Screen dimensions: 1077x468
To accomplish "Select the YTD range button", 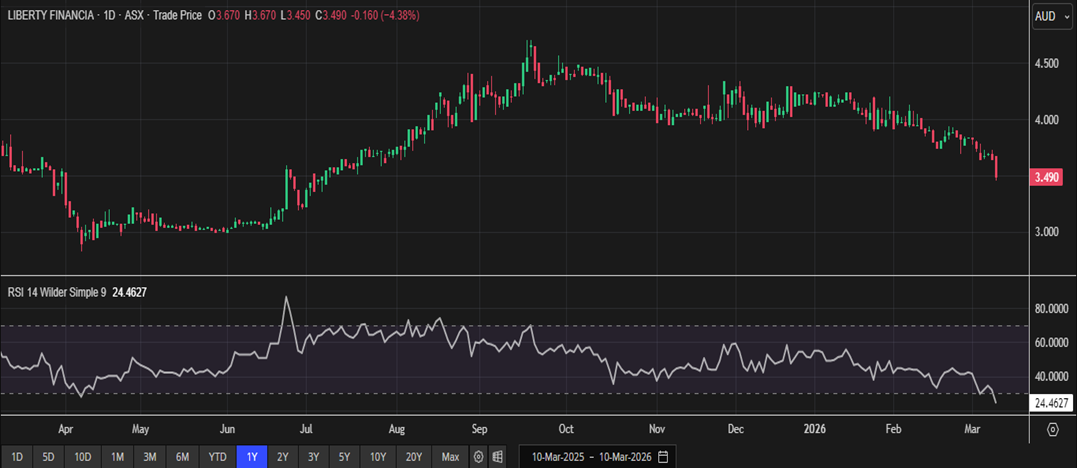I will pyautogui.click(x=216, y=457).
